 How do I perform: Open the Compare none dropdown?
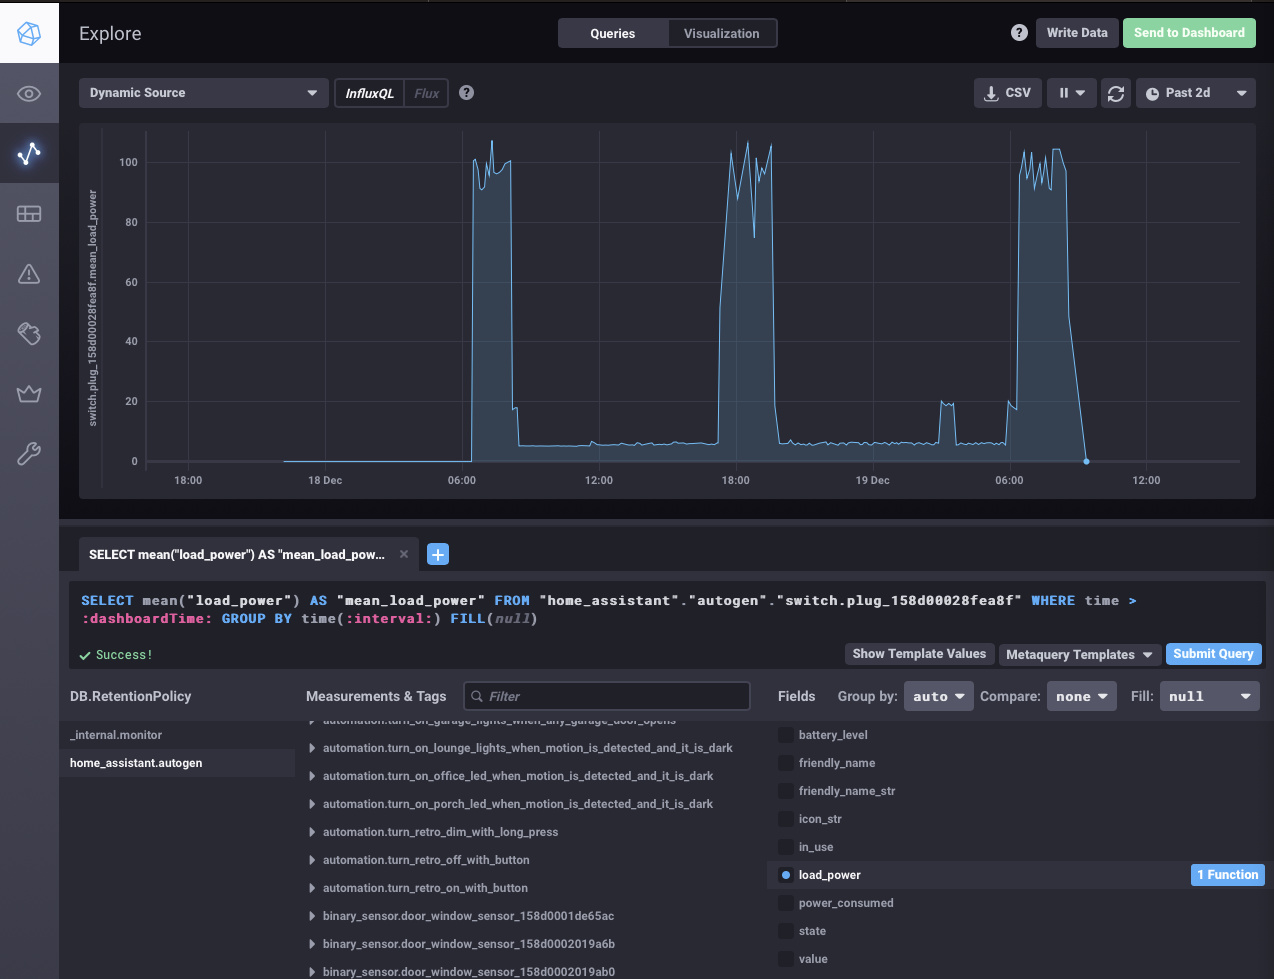point(1082,696)
